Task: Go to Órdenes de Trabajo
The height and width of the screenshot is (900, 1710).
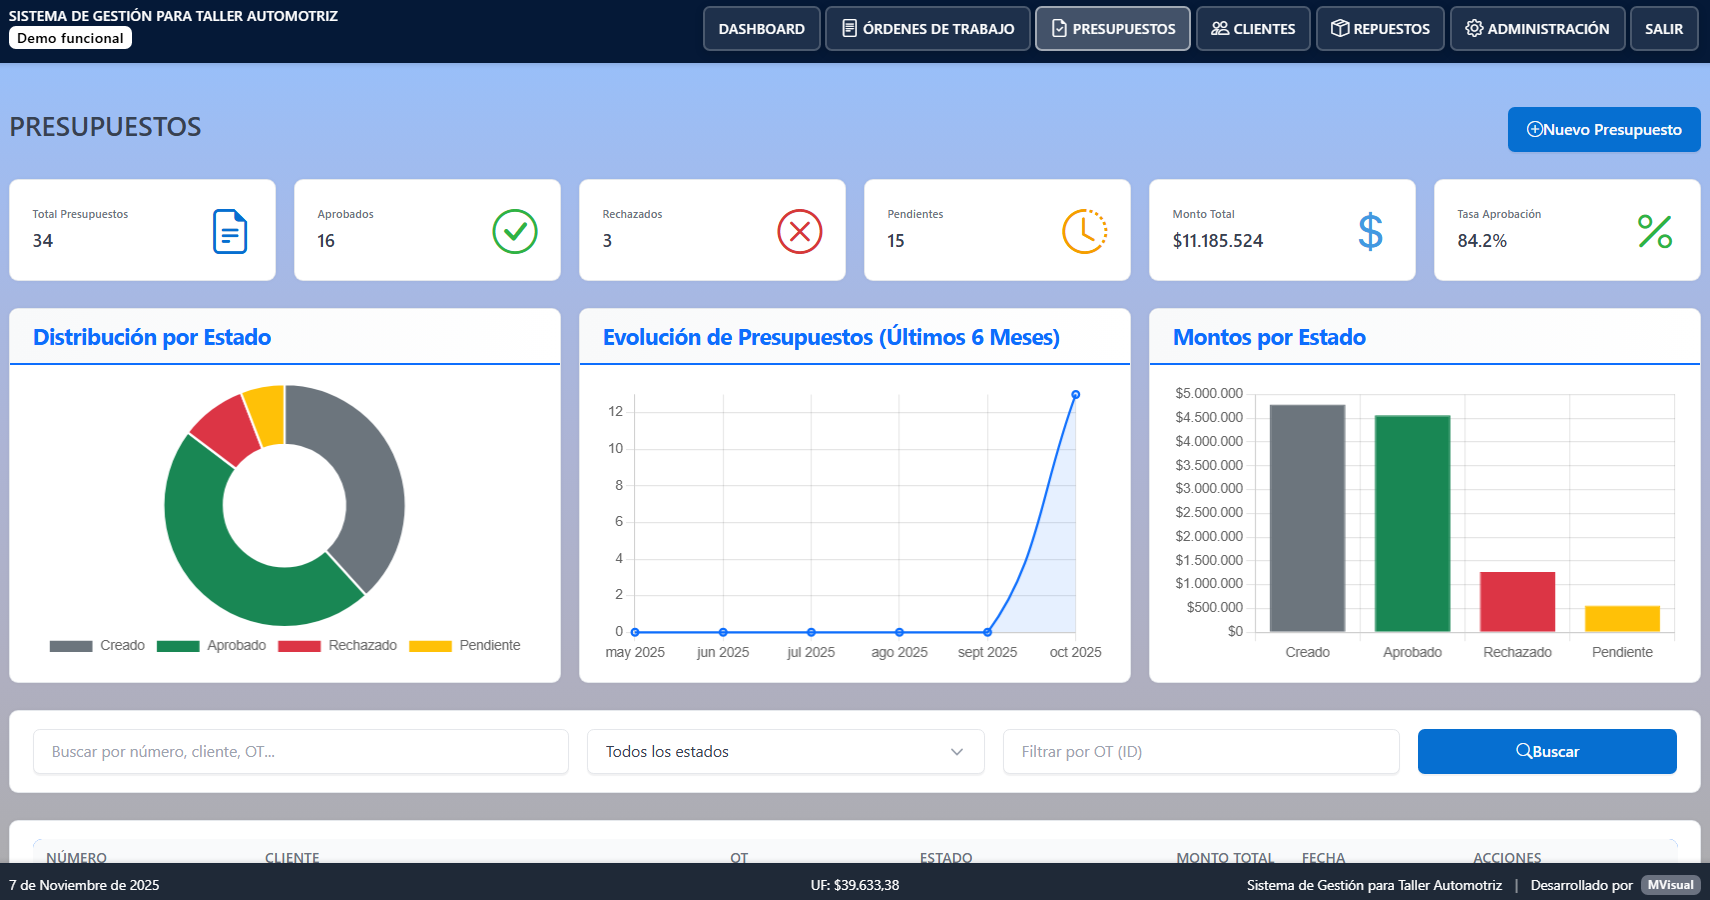Action: 928,29
